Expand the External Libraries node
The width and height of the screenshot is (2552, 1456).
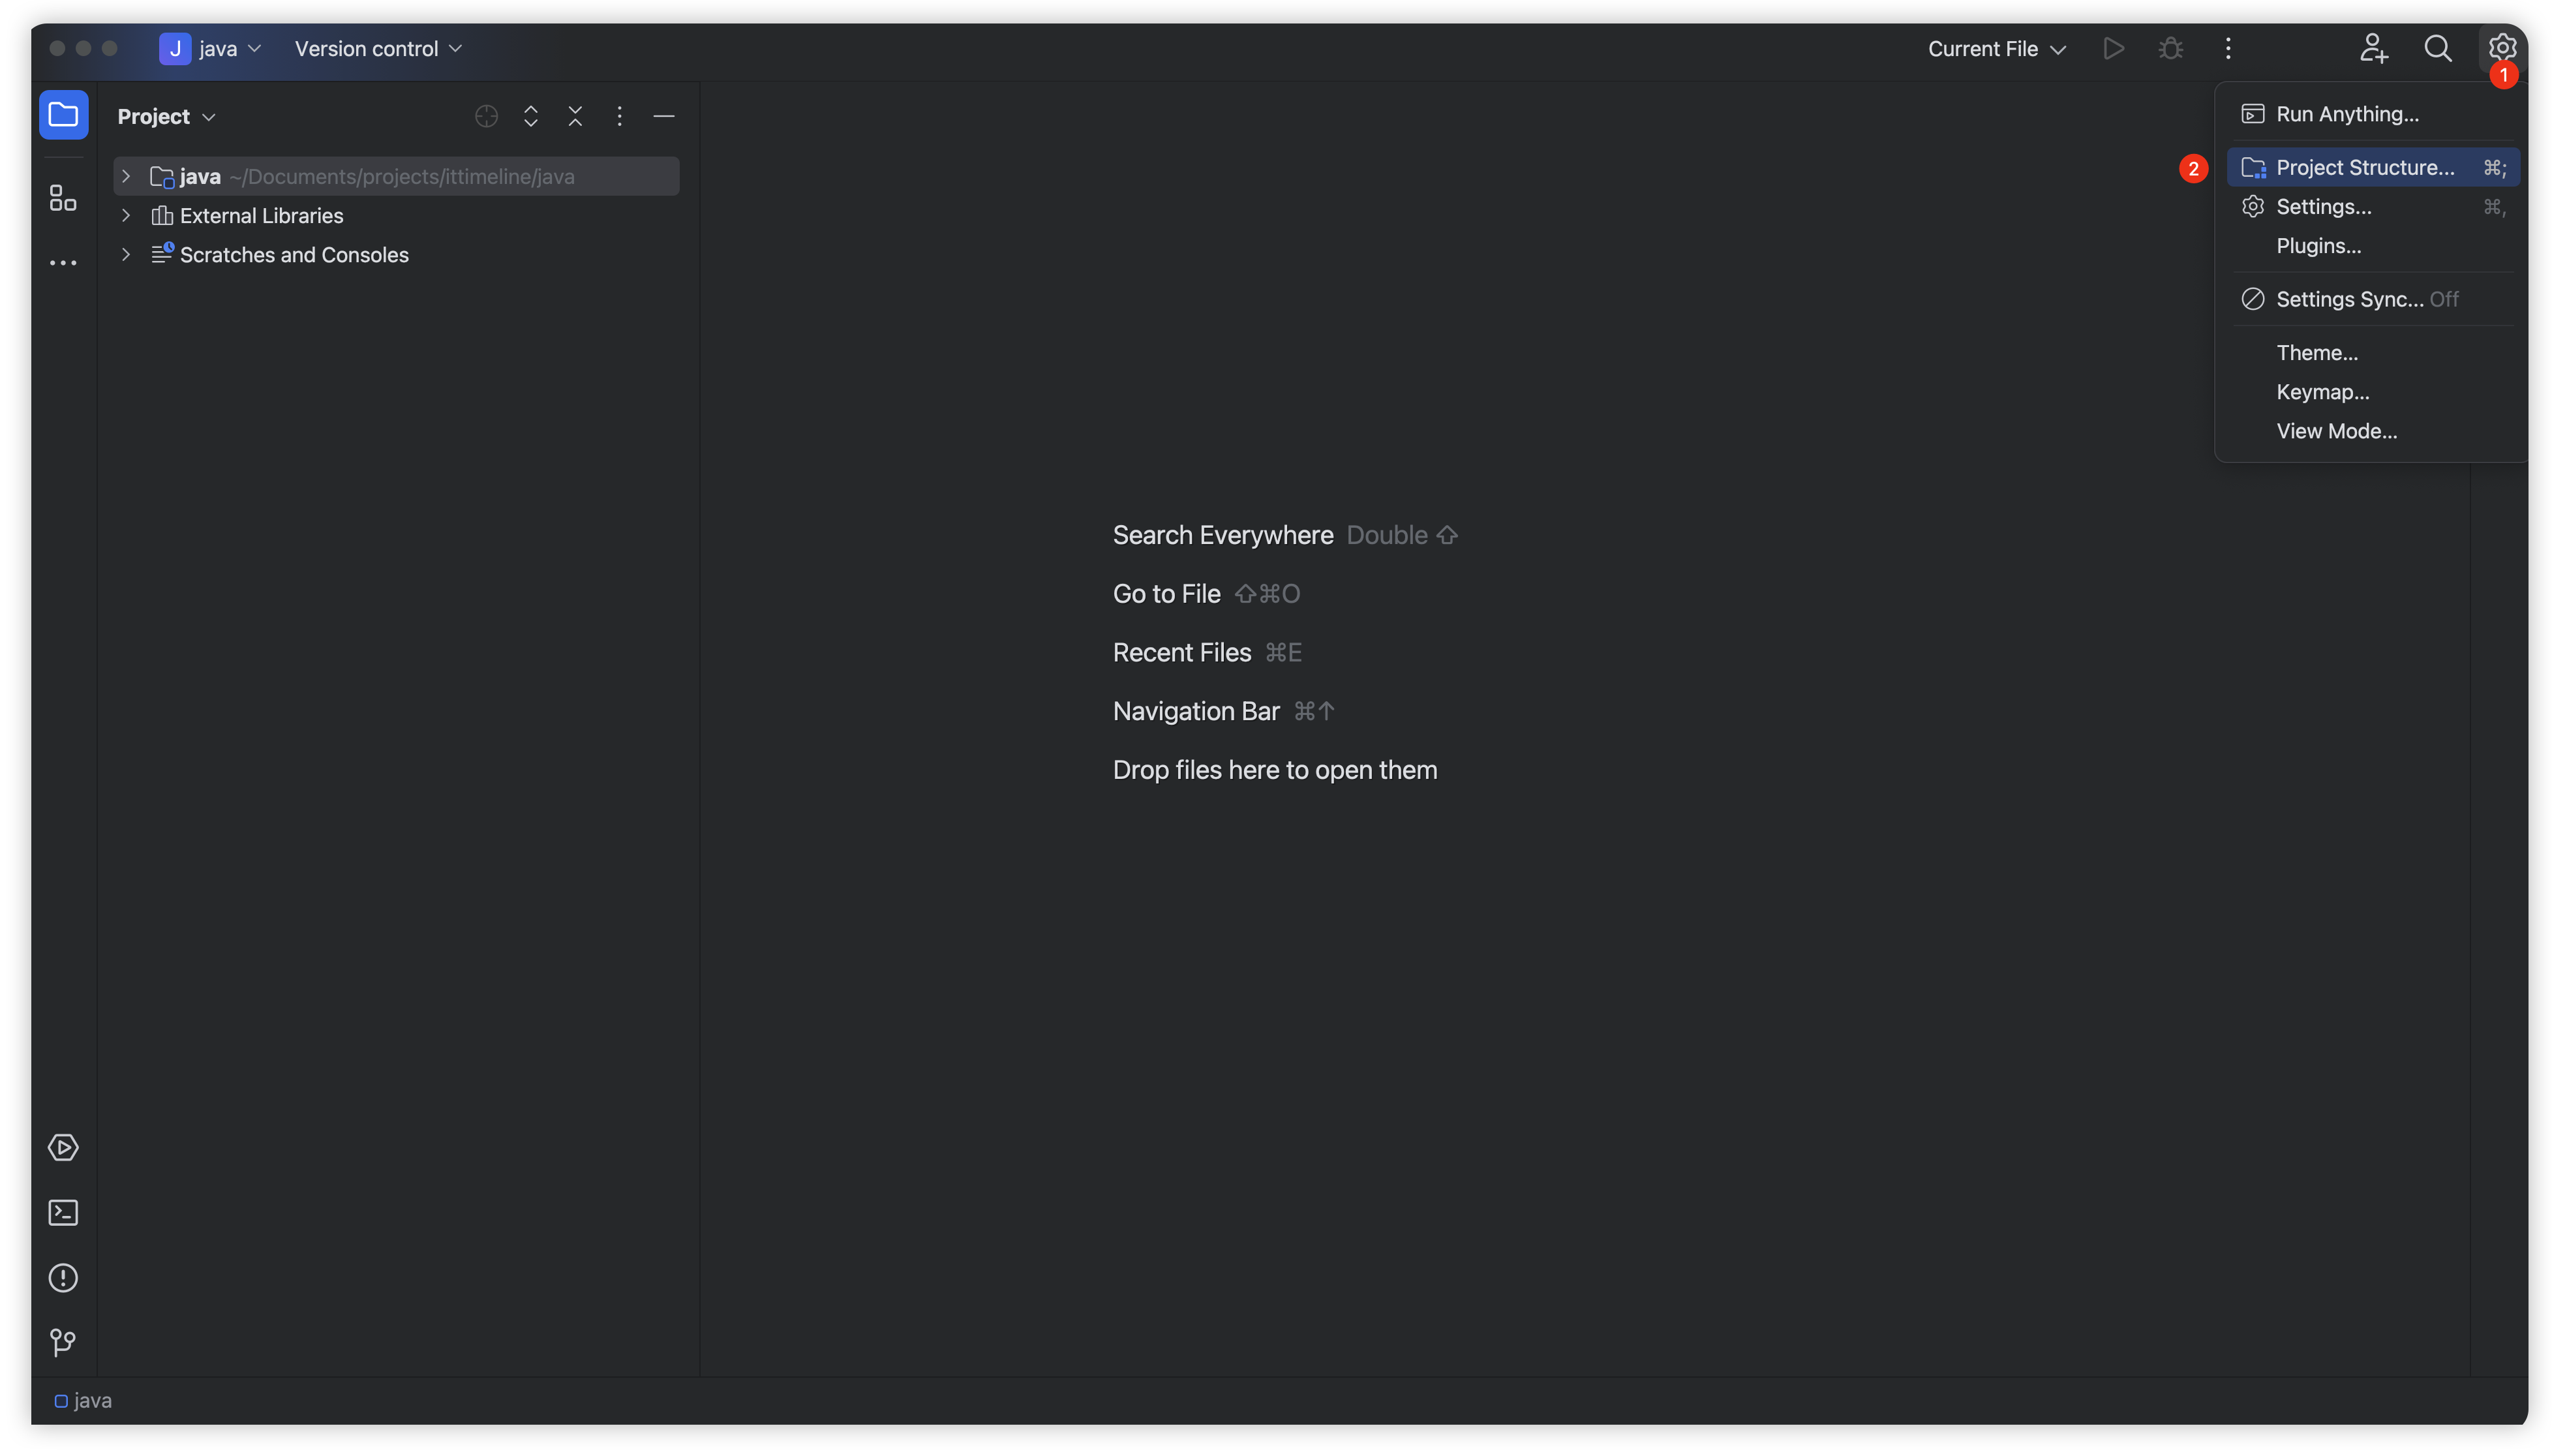click(126, 216)
